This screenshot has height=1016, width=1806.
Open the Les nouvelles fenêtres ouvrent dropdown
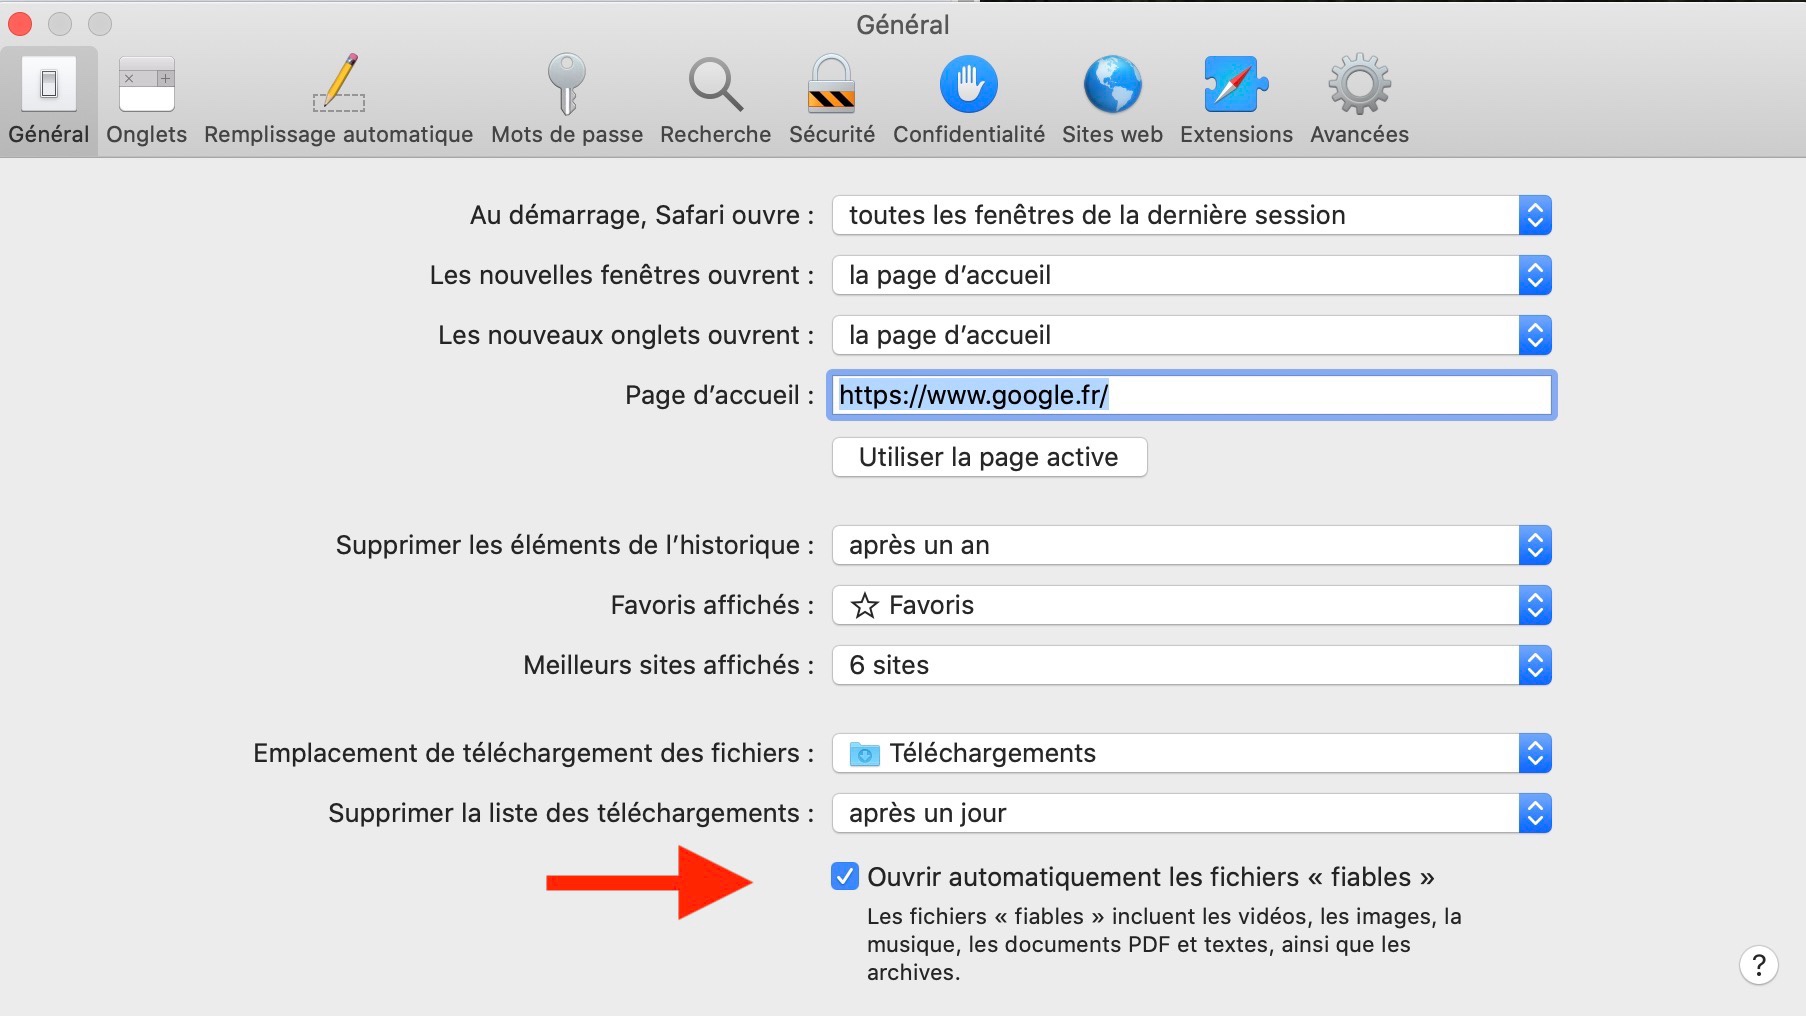tap(1192, 275)
